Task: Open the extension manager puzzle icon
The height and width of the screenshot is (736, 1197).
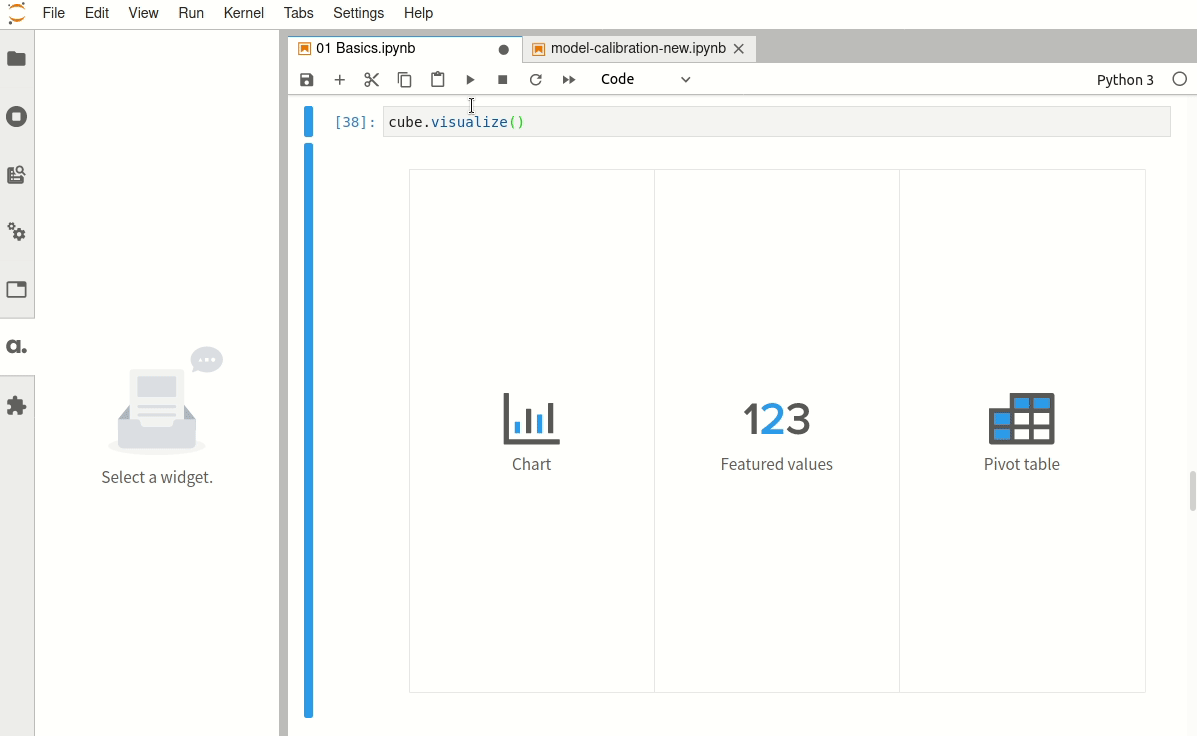Action: (x=16, y=405)
